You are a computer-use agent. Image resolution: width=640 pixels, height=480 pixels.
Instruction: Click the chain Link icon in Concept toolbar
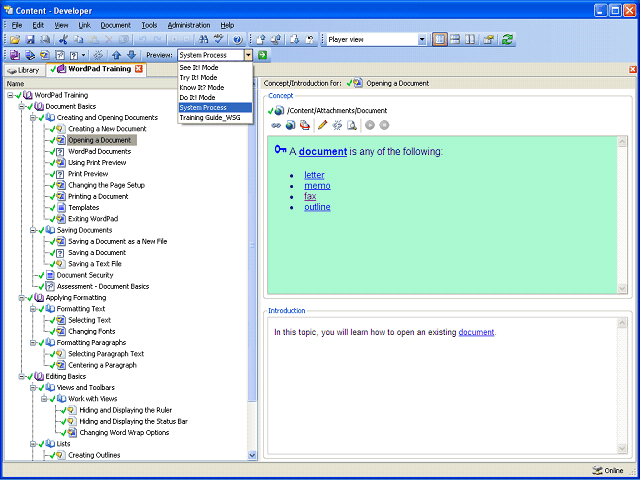coord(276,125)
